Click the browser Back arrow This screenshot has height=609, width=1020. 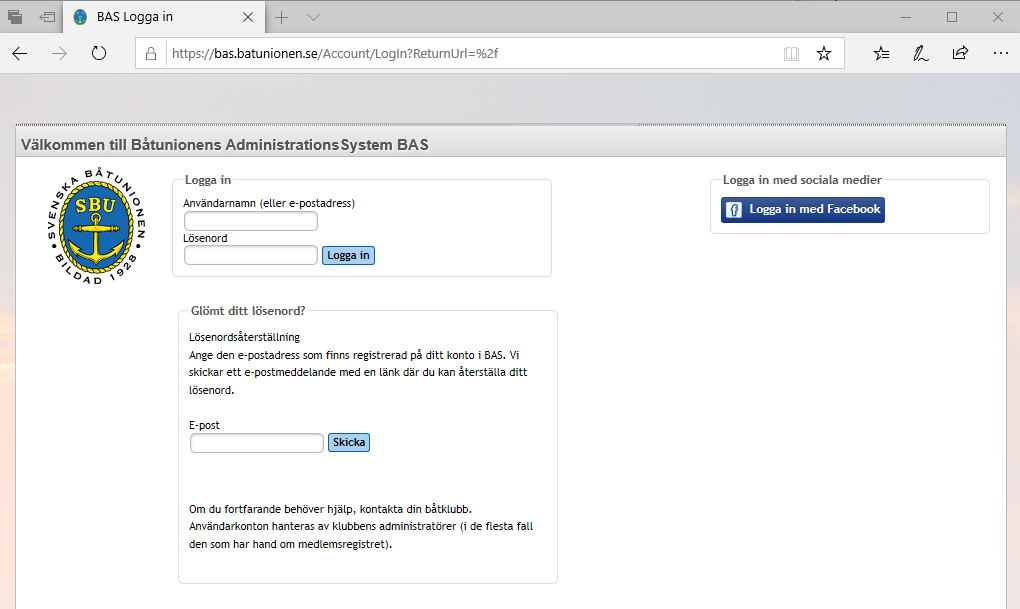pyautogui.click(x=20, y=53)
